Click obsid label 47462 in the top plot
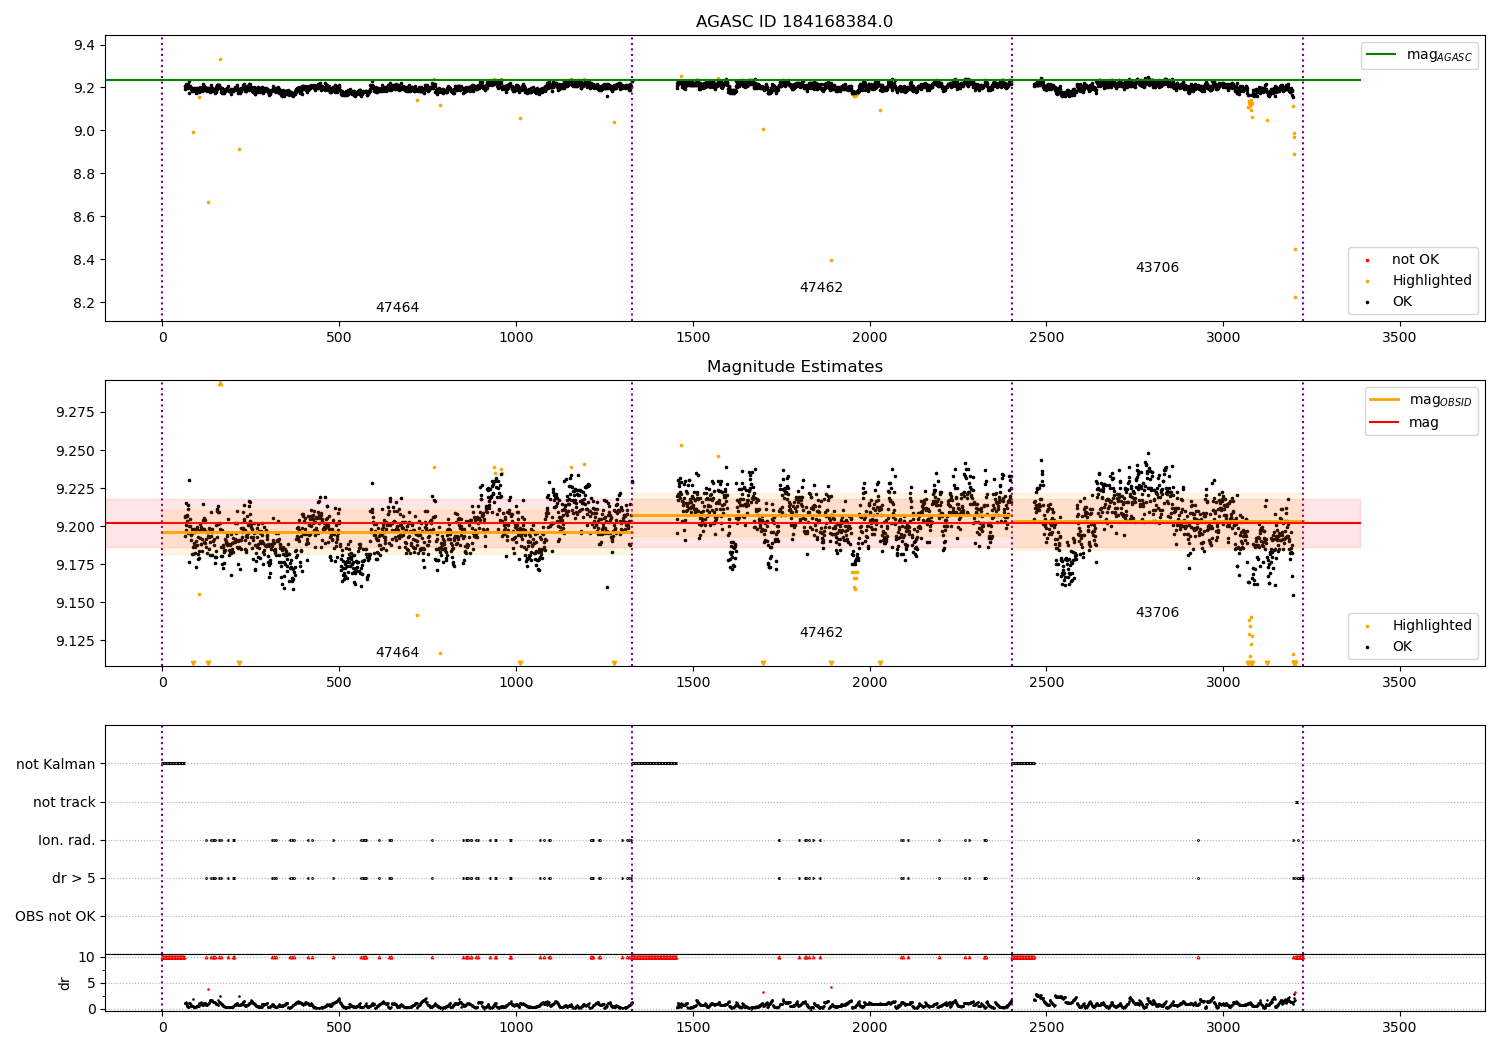Image resolution: width=1500 pixels, height=1050 pixels. pyautogui.click(x=821, y=288)
